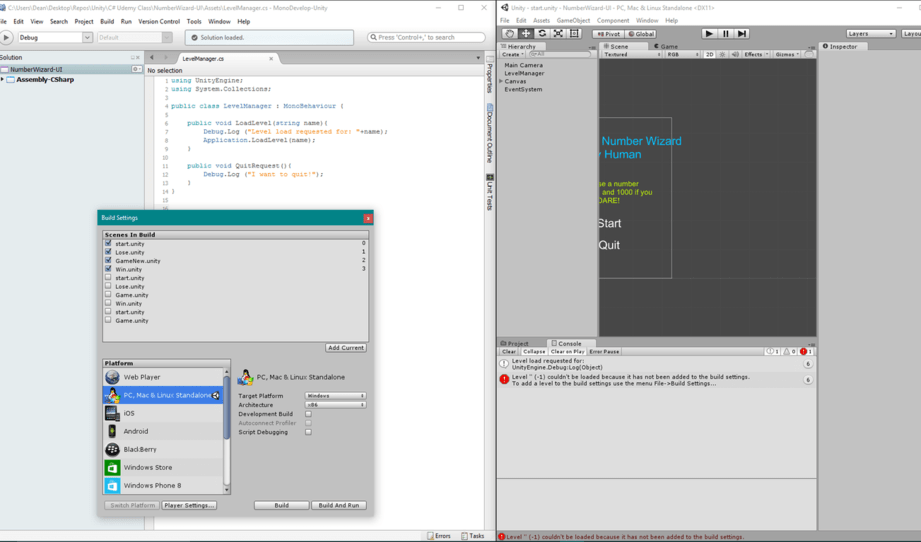
Task: Open the Target Platform dropdown
Action: 334,396
